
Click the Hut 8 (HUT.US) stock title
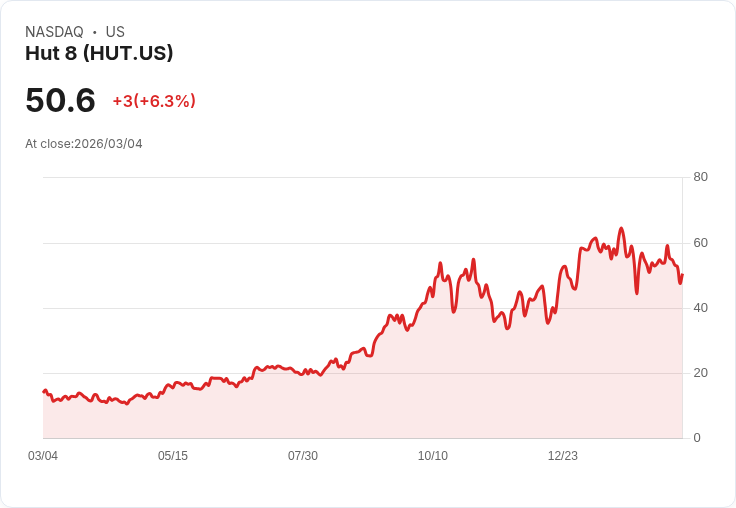pos(99,53)
